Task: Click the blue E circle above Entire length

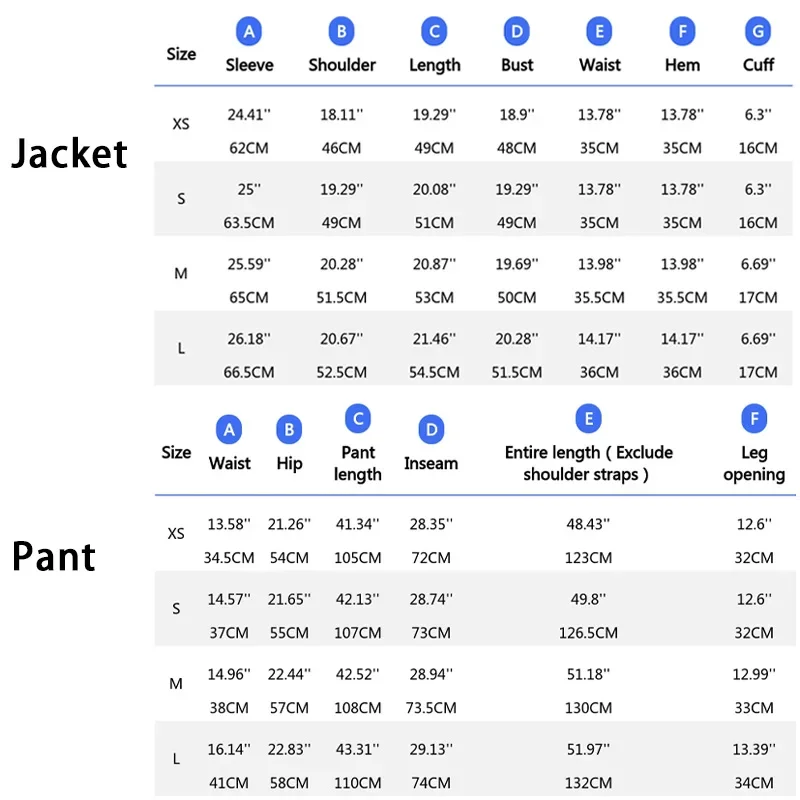Action: click(x=588, y=419)
